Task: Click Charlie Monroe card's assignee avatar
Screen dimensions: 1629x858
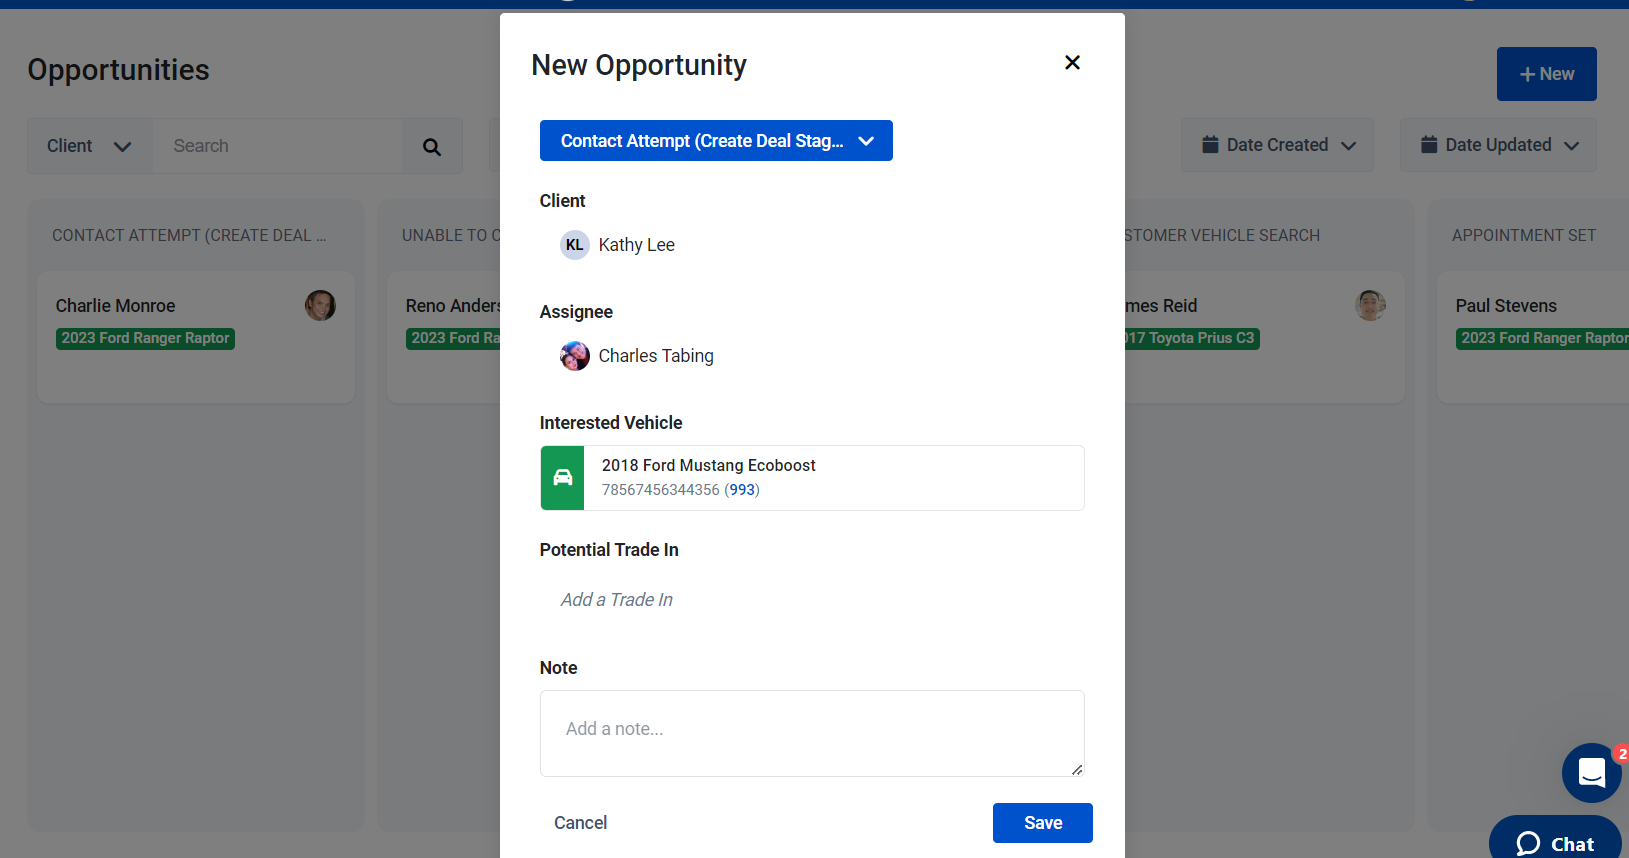Action: point(320,306)
